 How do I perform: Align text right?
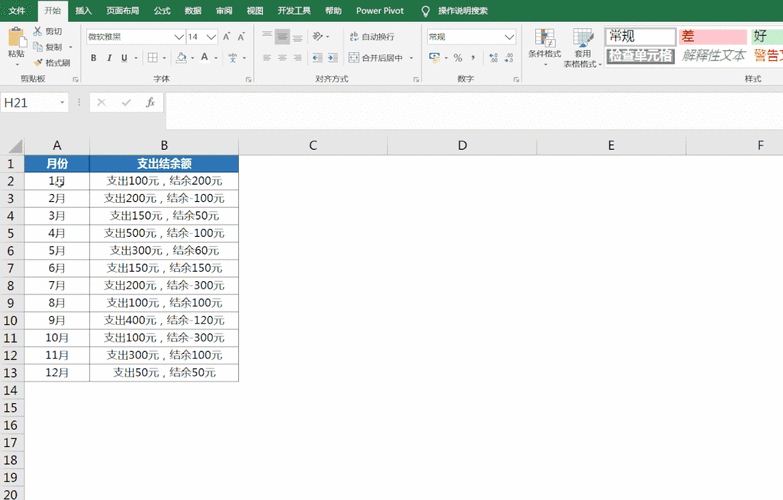coord(298,58)
